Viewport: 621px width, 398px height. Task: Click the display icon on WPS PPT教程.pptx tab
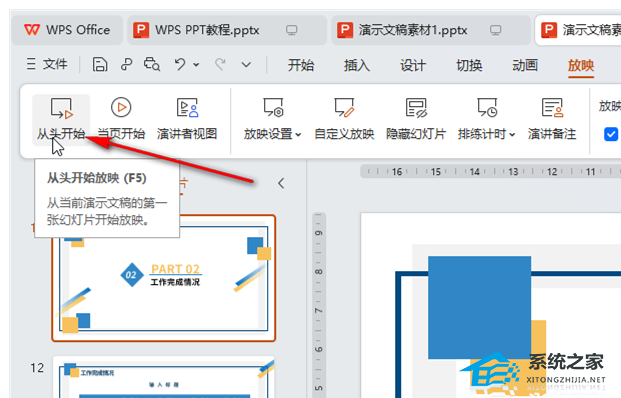coord(291,30)
